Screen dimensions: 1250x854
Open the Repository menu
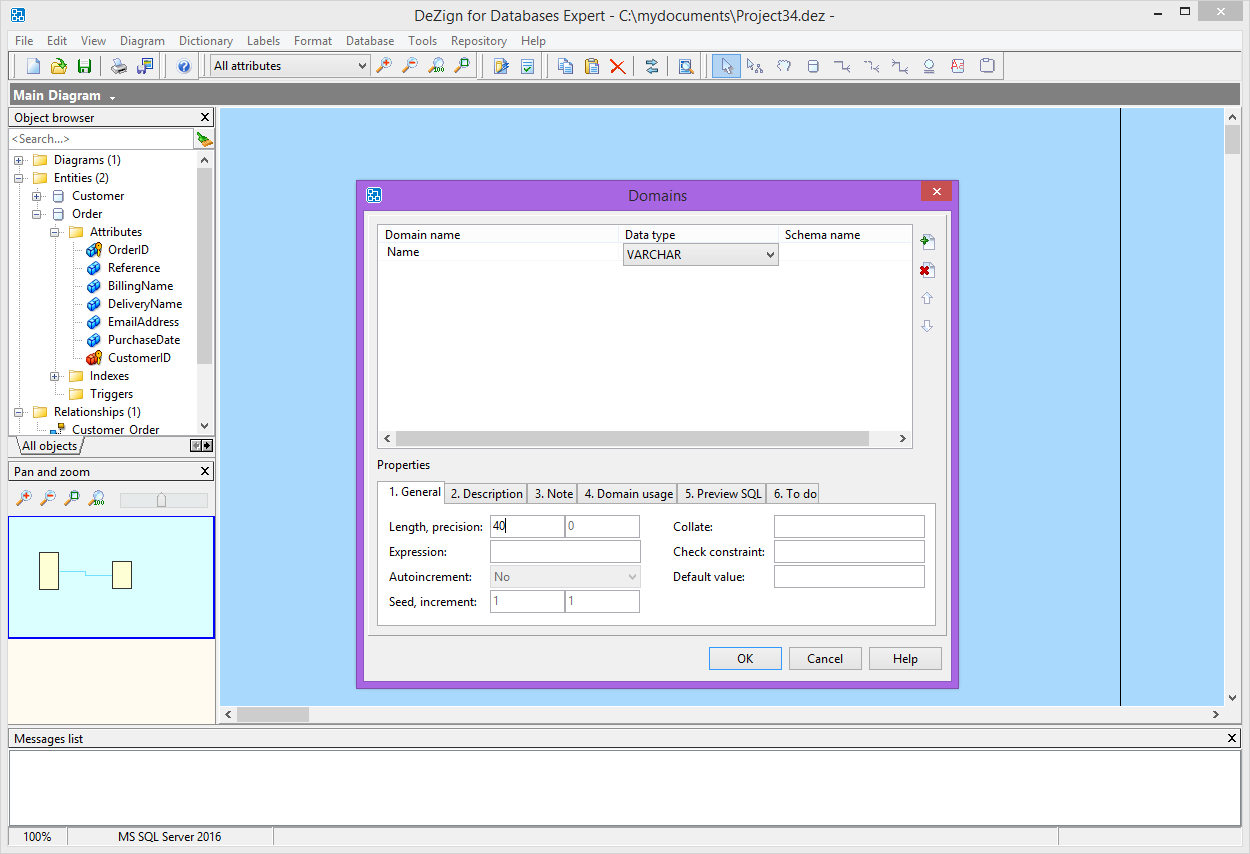point(479,41)
